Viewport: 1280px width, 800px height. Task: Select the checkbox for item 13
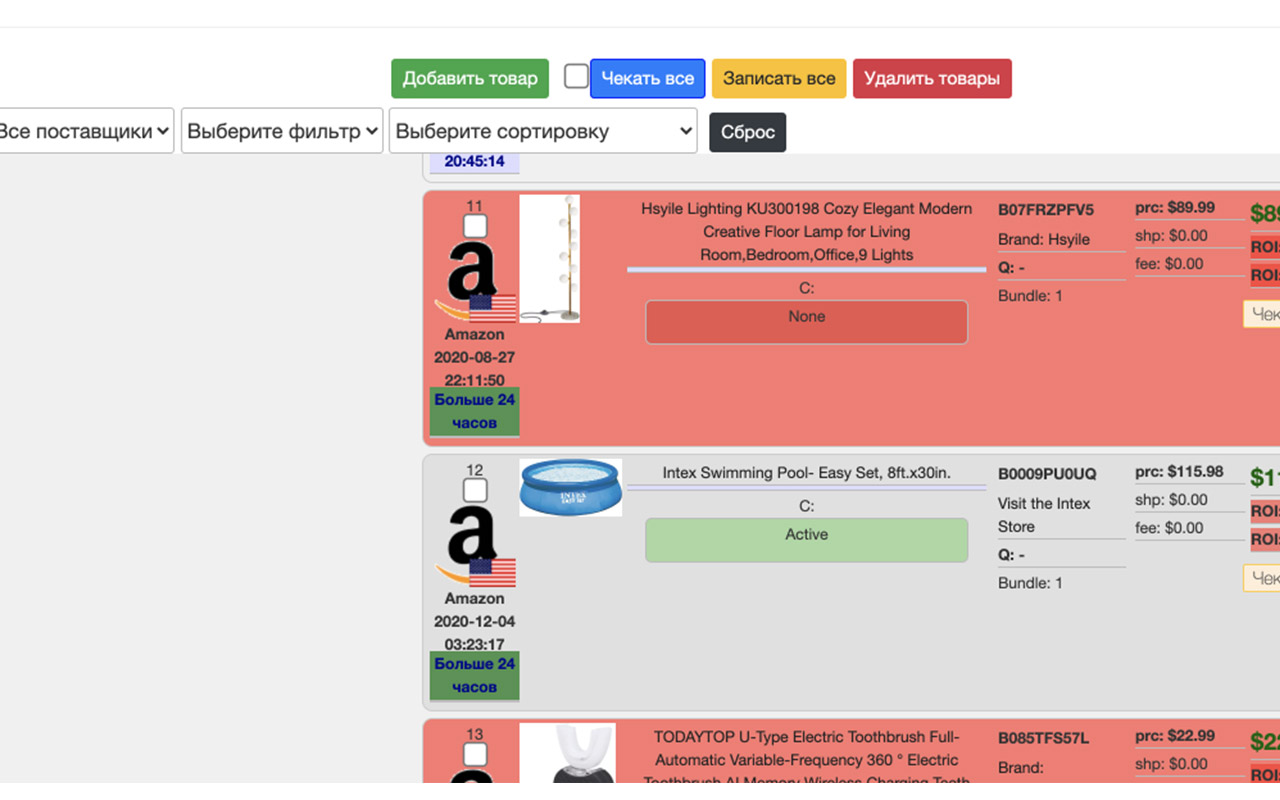(x=475, y=754)
